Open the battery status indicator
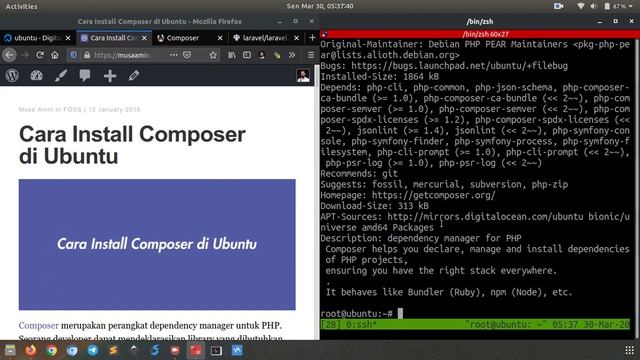640x360 pixels. [x=615, y=6]
